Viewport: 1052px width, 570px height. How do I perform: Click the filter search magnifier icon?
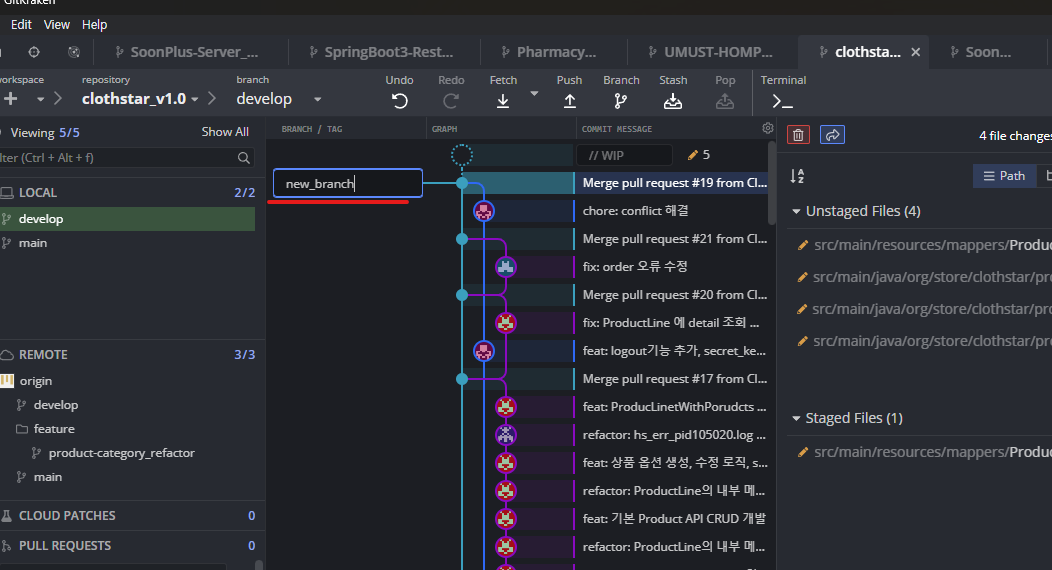click(x=244, y=158)
